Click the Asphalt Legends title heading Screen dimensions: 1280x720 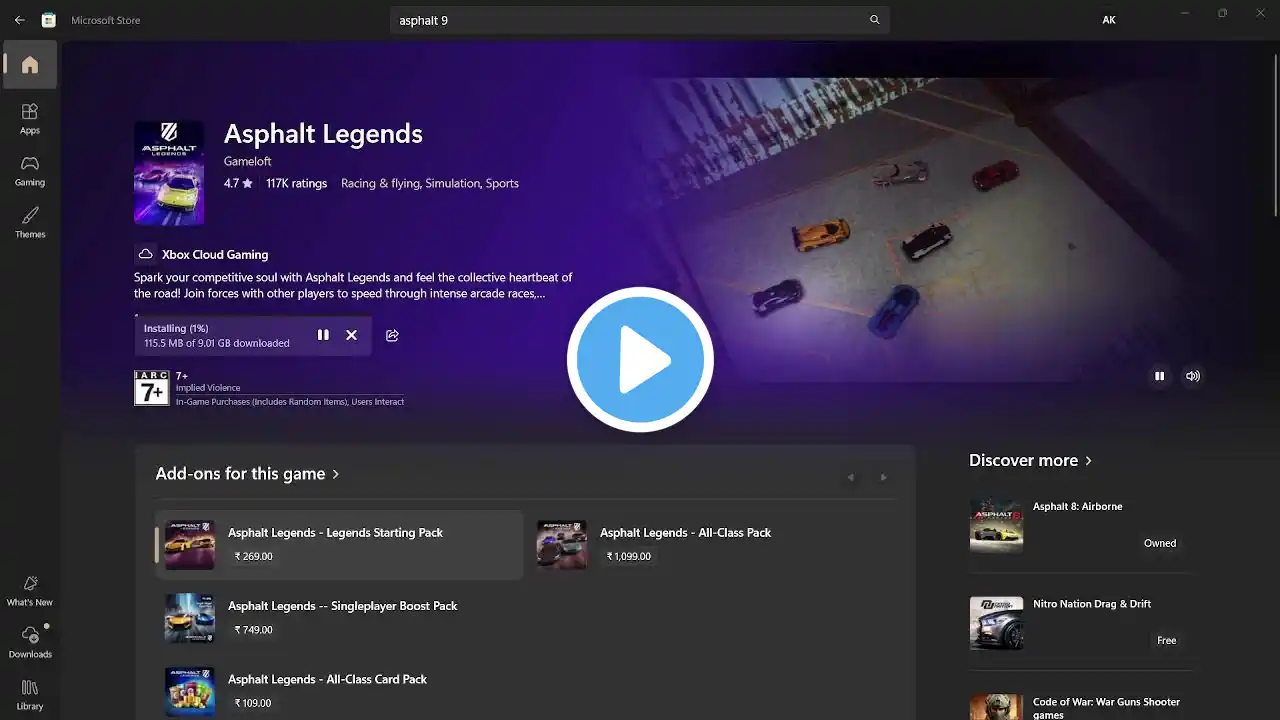coord(323,134)
